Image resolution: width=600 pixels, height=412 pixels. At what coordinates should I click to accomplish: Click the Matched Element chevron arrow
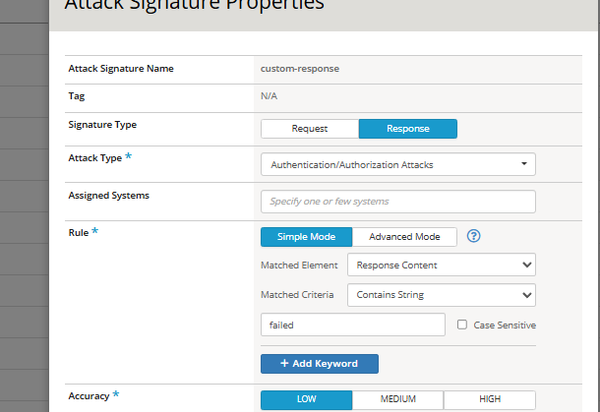pyautogui.click(x=526, y=265)
